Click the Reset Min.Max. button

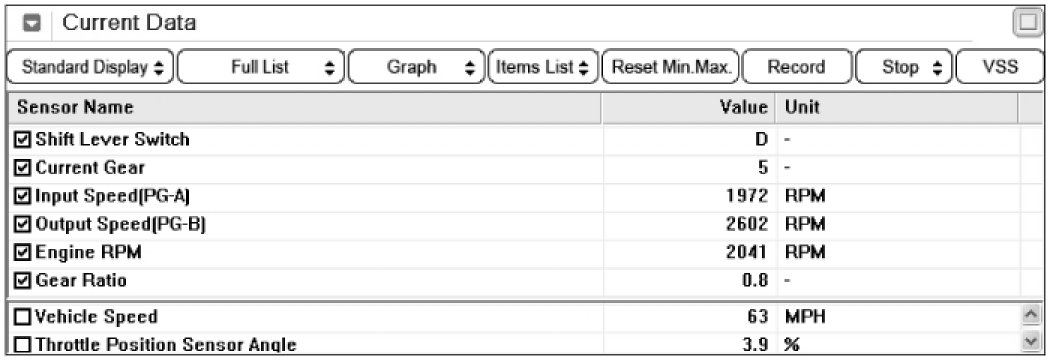pyautogui.click(x=670, y=67)
